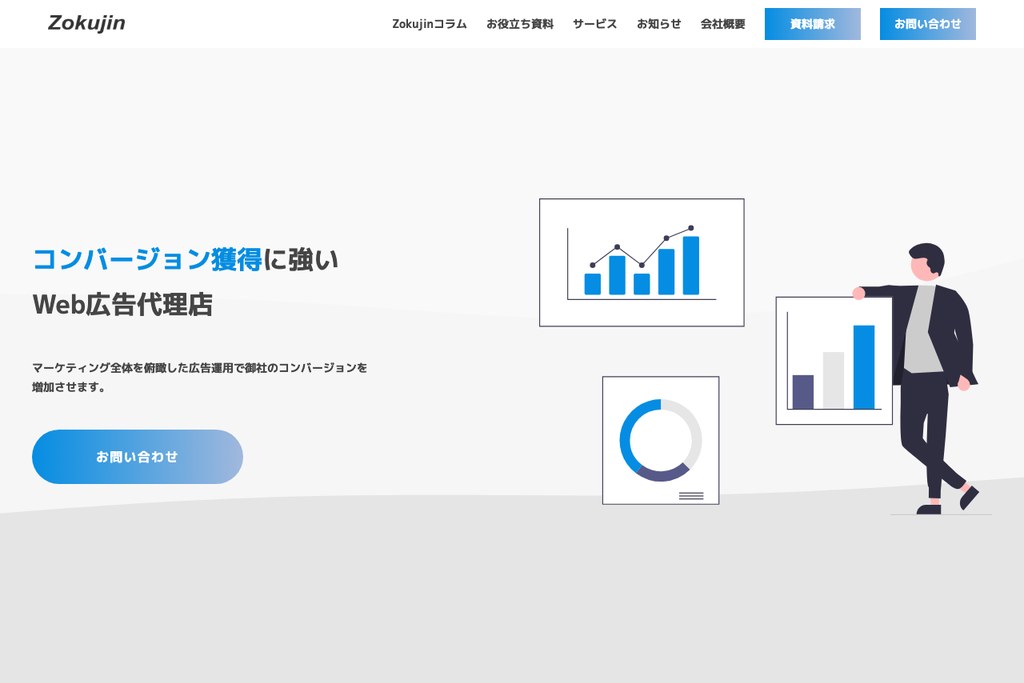Open the サービス page from the navigation
1024x683 pixels.
click(594, 23)
